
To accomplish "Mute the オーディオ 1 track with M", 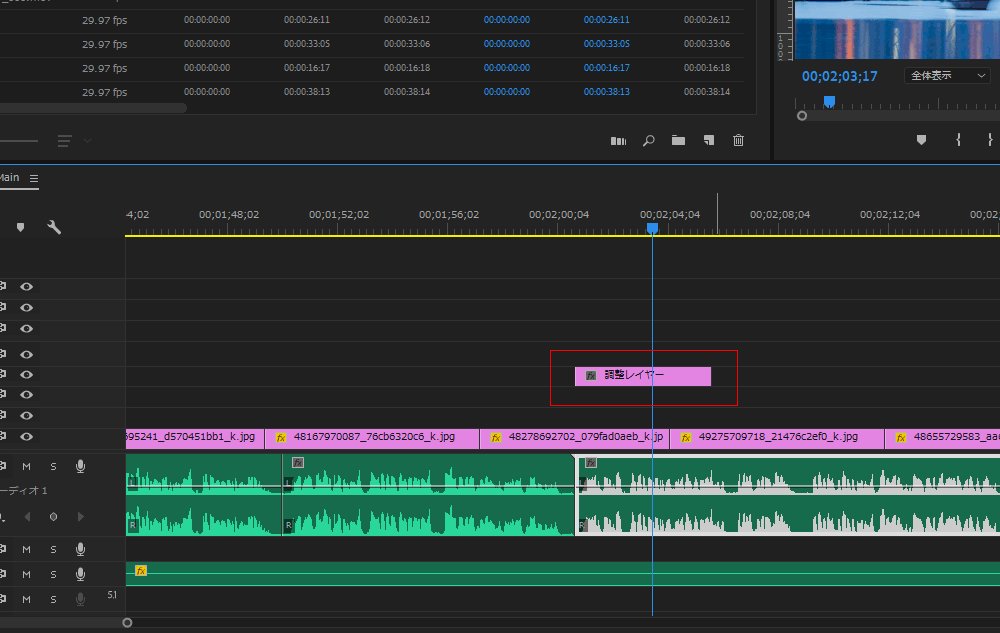I will coord(27,466).
